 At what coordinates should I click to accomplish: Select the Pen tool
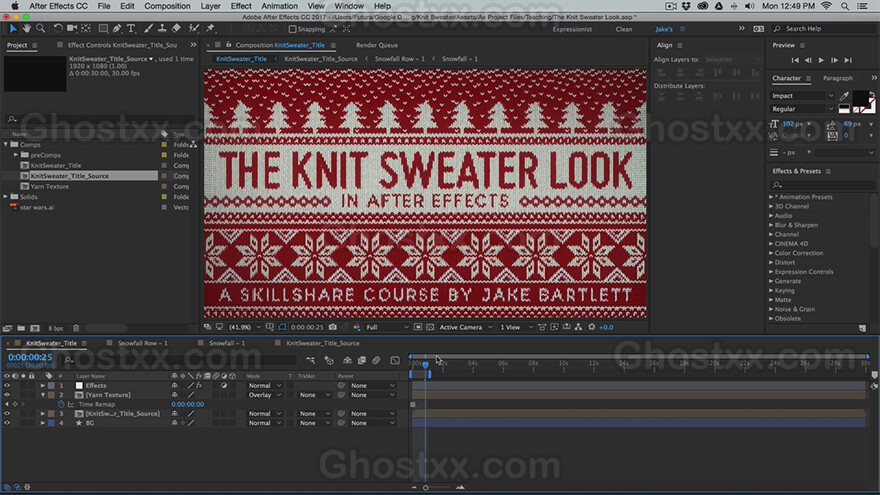click(x=117, y=28)
